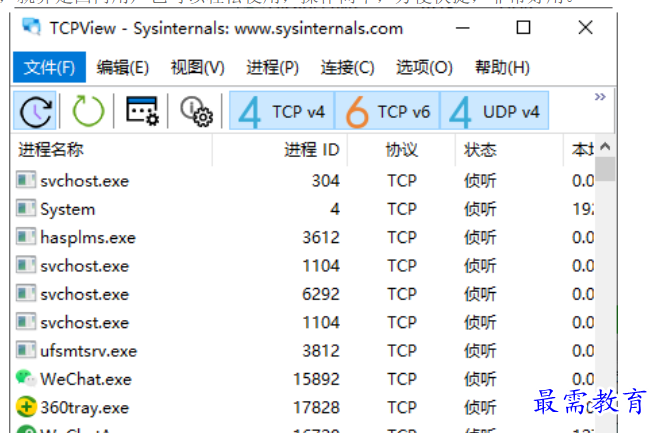
Task: Click PID 17828 cell
Action: coord(316,407)
